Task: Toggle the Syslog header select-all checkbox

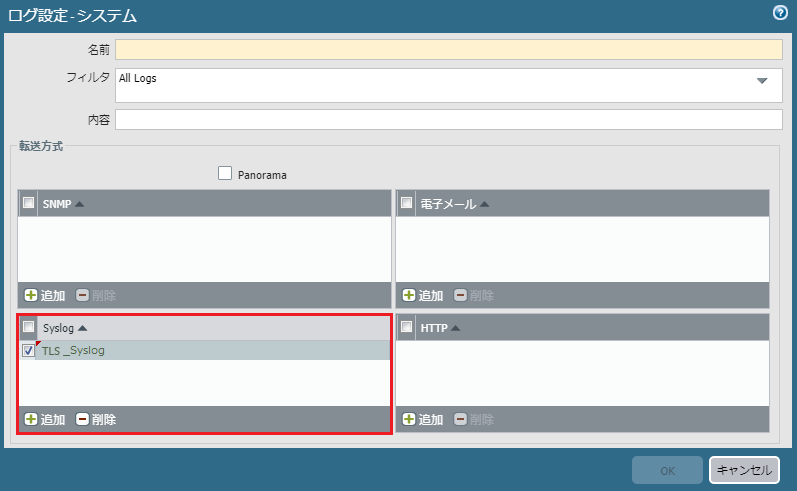Action: point(28,327)
